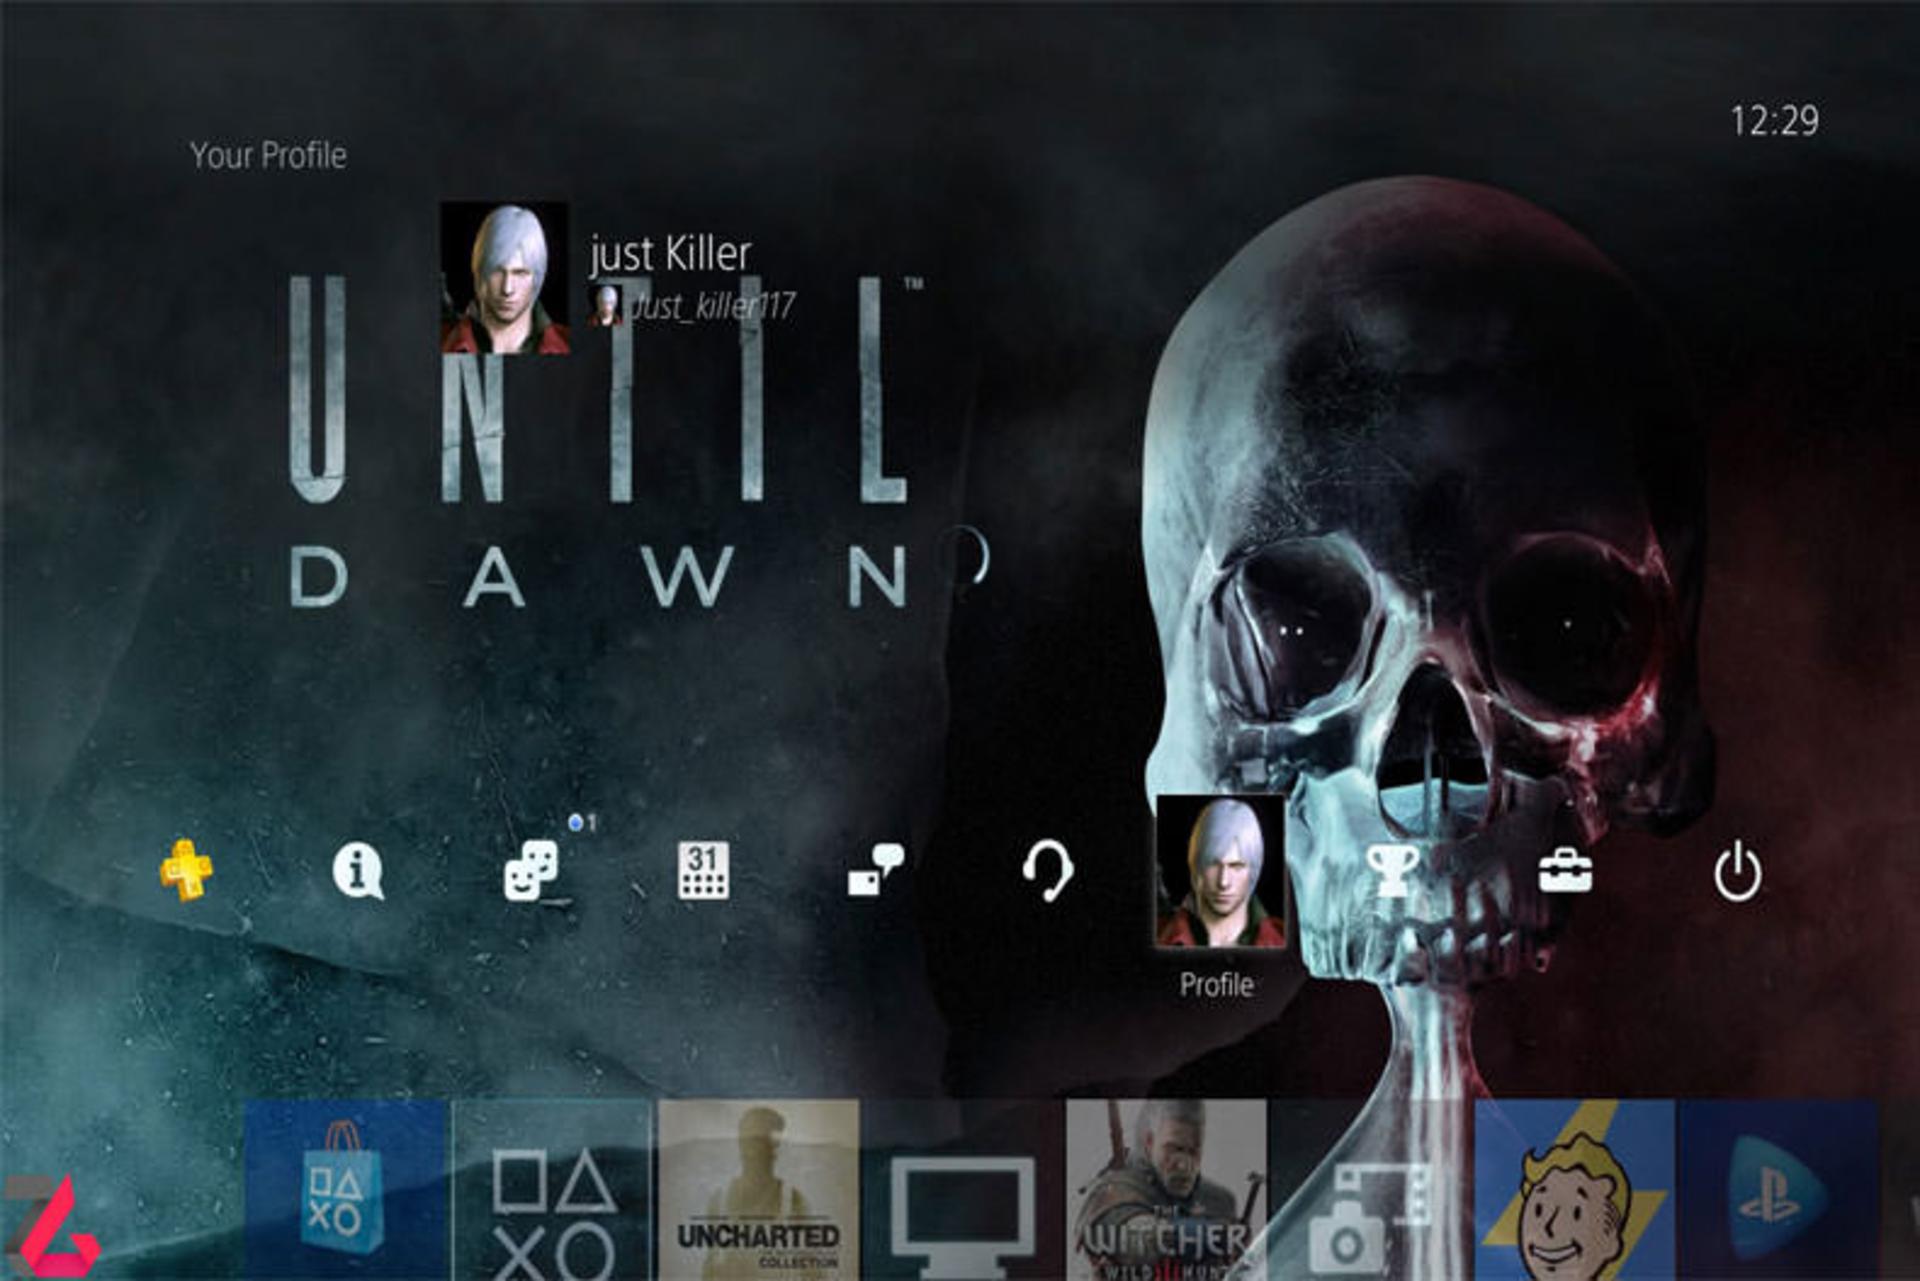Viewport: 1920px width, 1281px height.
Task: Open the Messages icon
Action: click(876, 871)
